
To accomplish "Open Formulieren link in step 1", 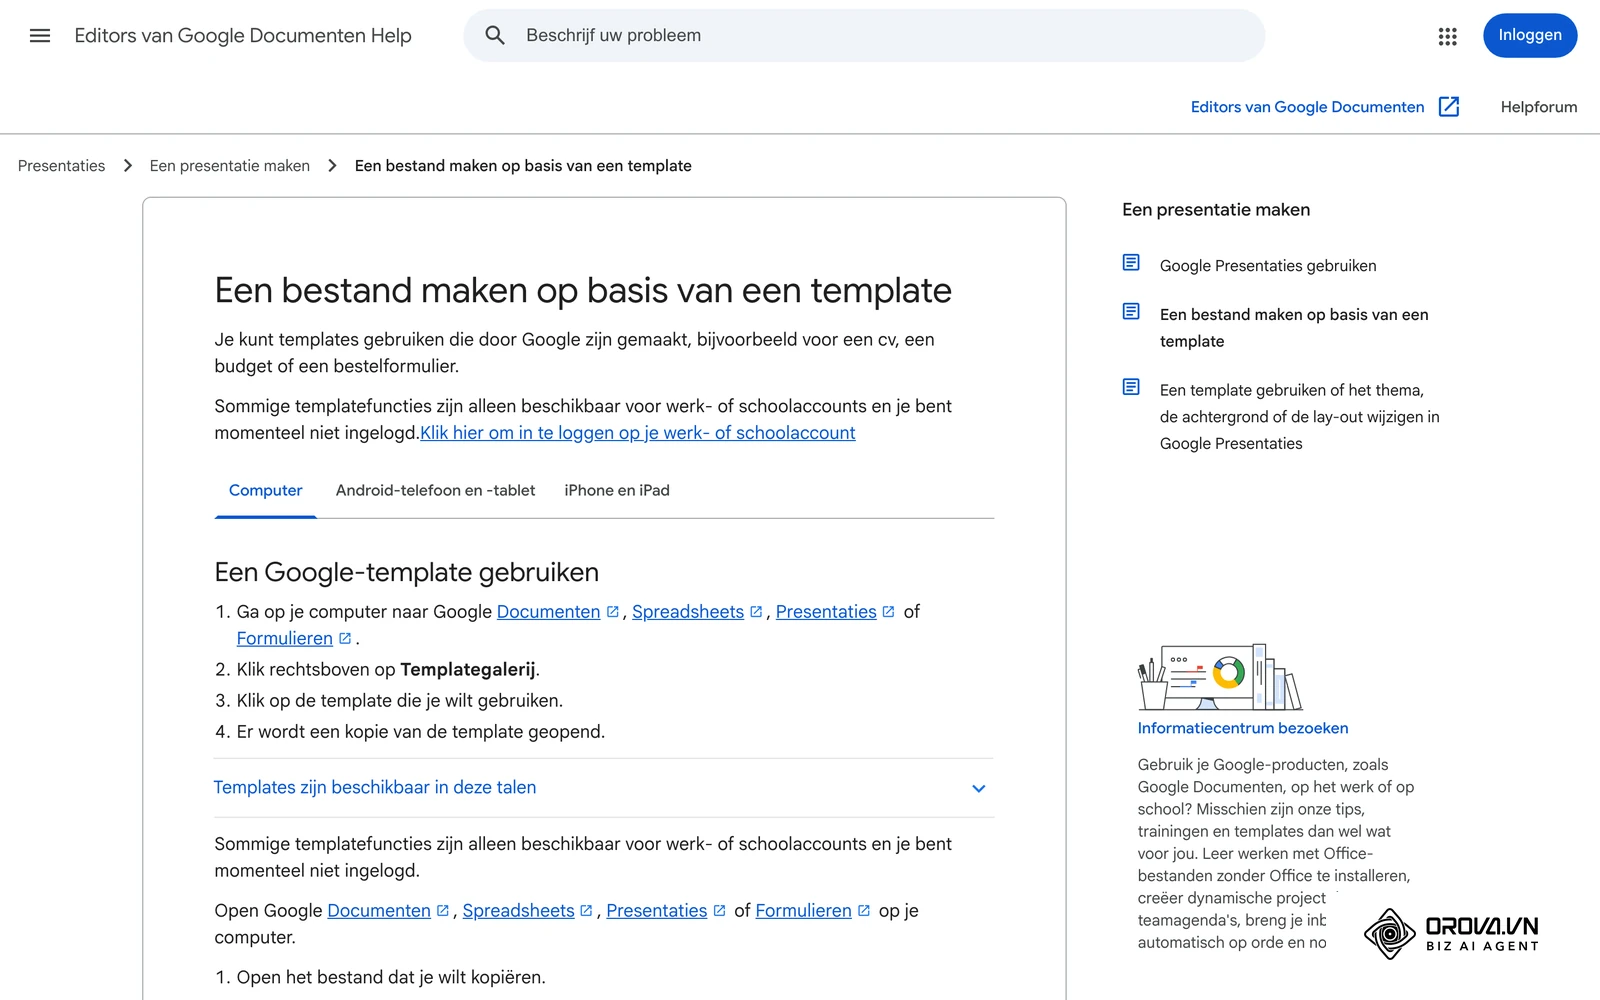I will [285, 639].
